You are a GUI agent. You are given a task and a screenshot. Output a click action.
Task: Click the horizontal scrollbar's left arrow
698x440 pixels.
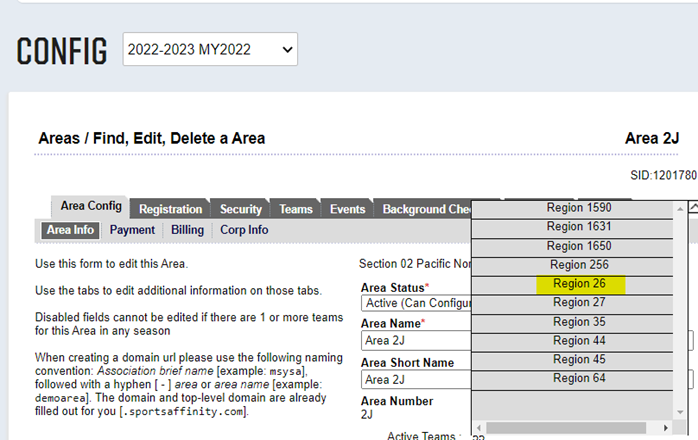point(480,428)
